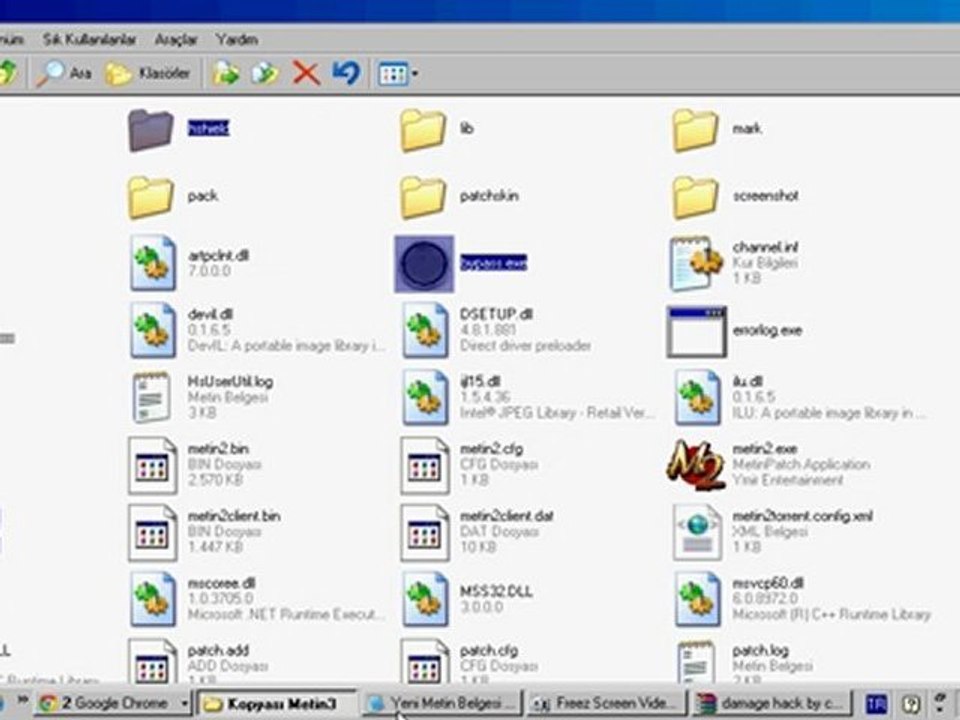Screen dimensions: 960x720
Task: Click the Copy To folder toolbar icon
Action: click(x=265, y=73)
